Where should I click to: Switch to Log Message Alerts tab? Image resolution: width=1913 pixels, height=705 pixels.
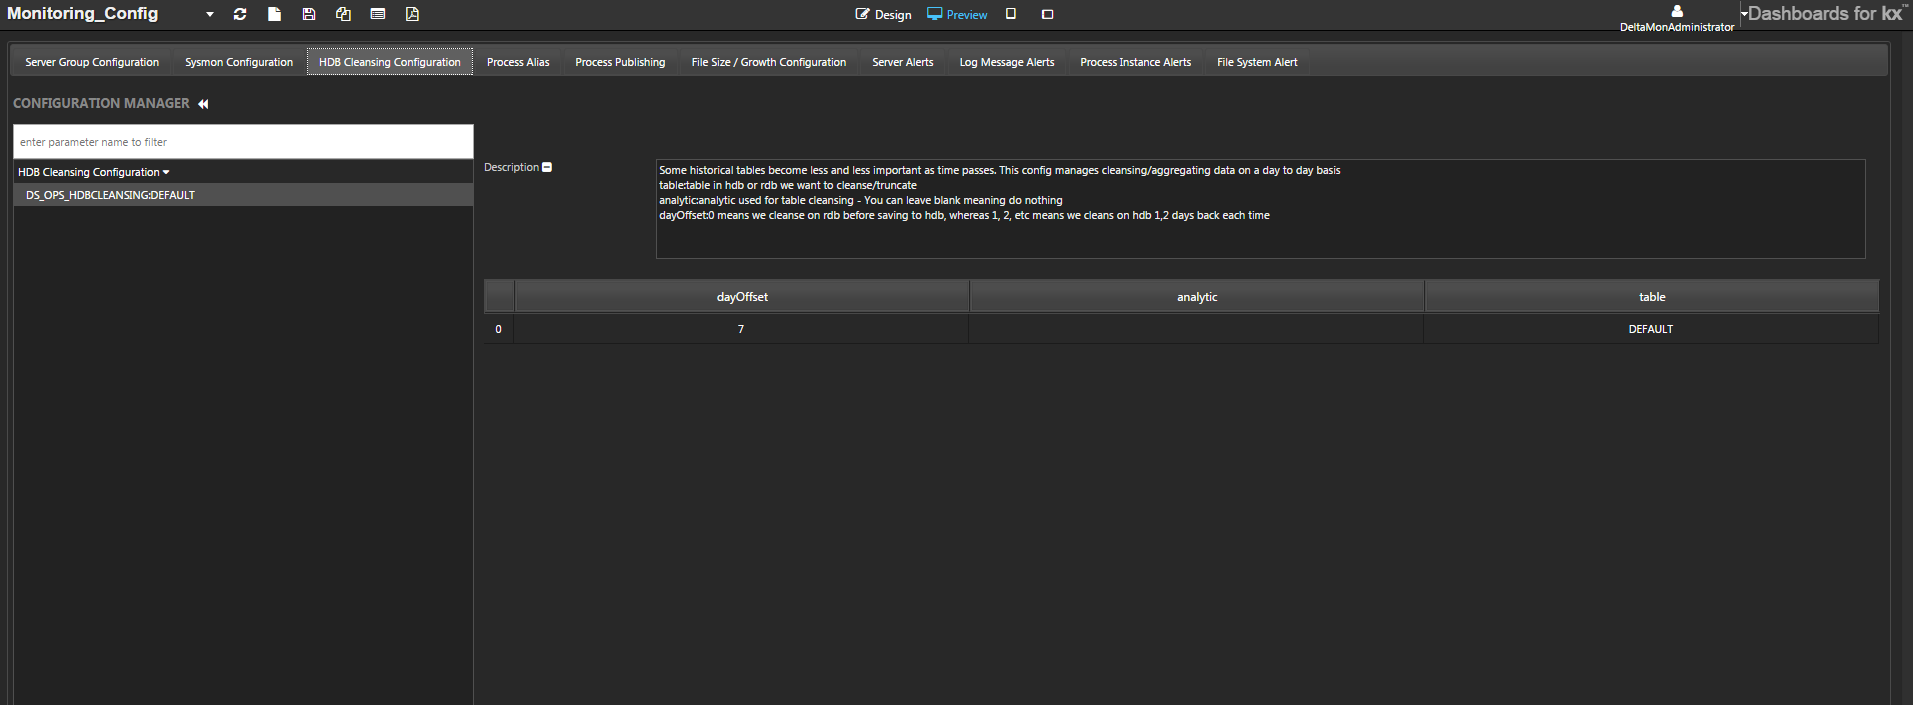(x=1007, y=62)
